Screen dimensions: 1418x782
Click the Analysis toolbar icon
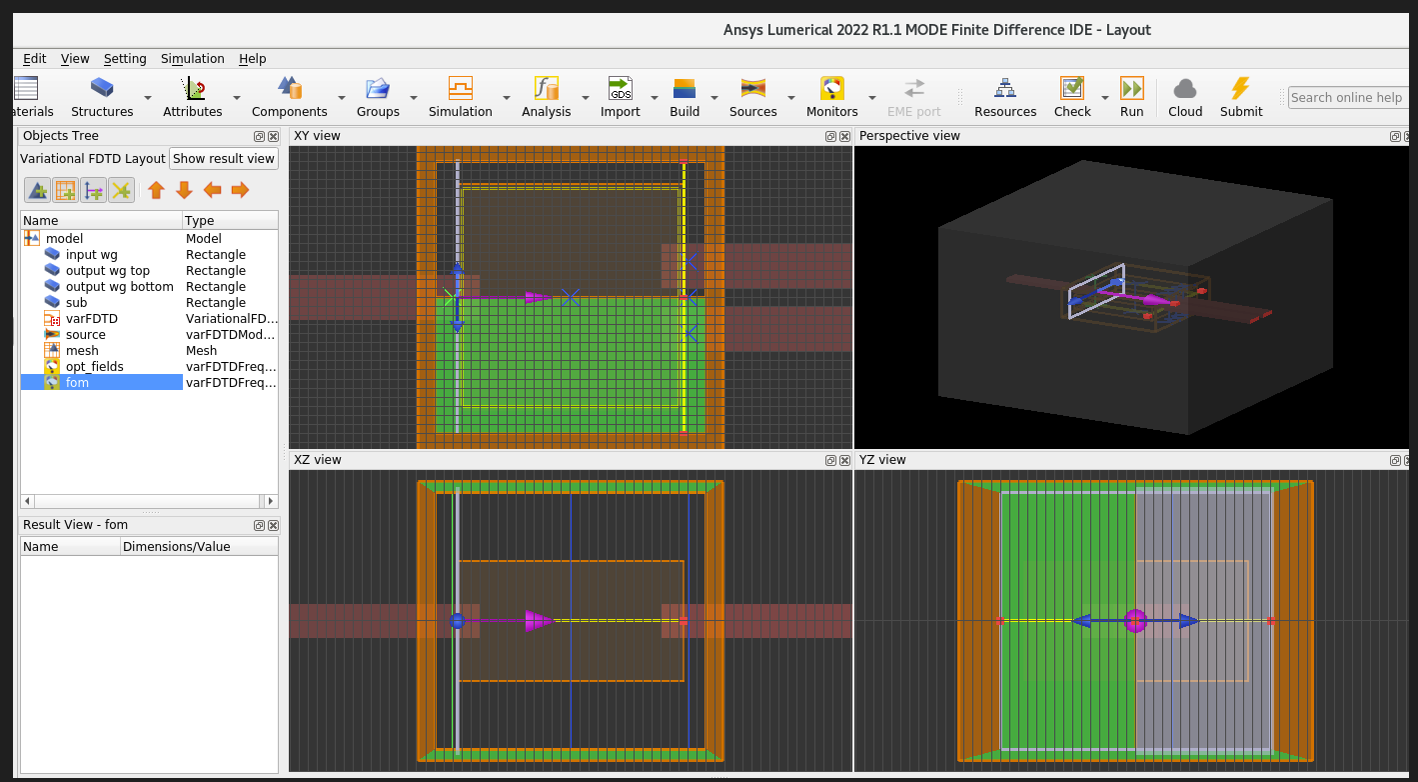546,88
